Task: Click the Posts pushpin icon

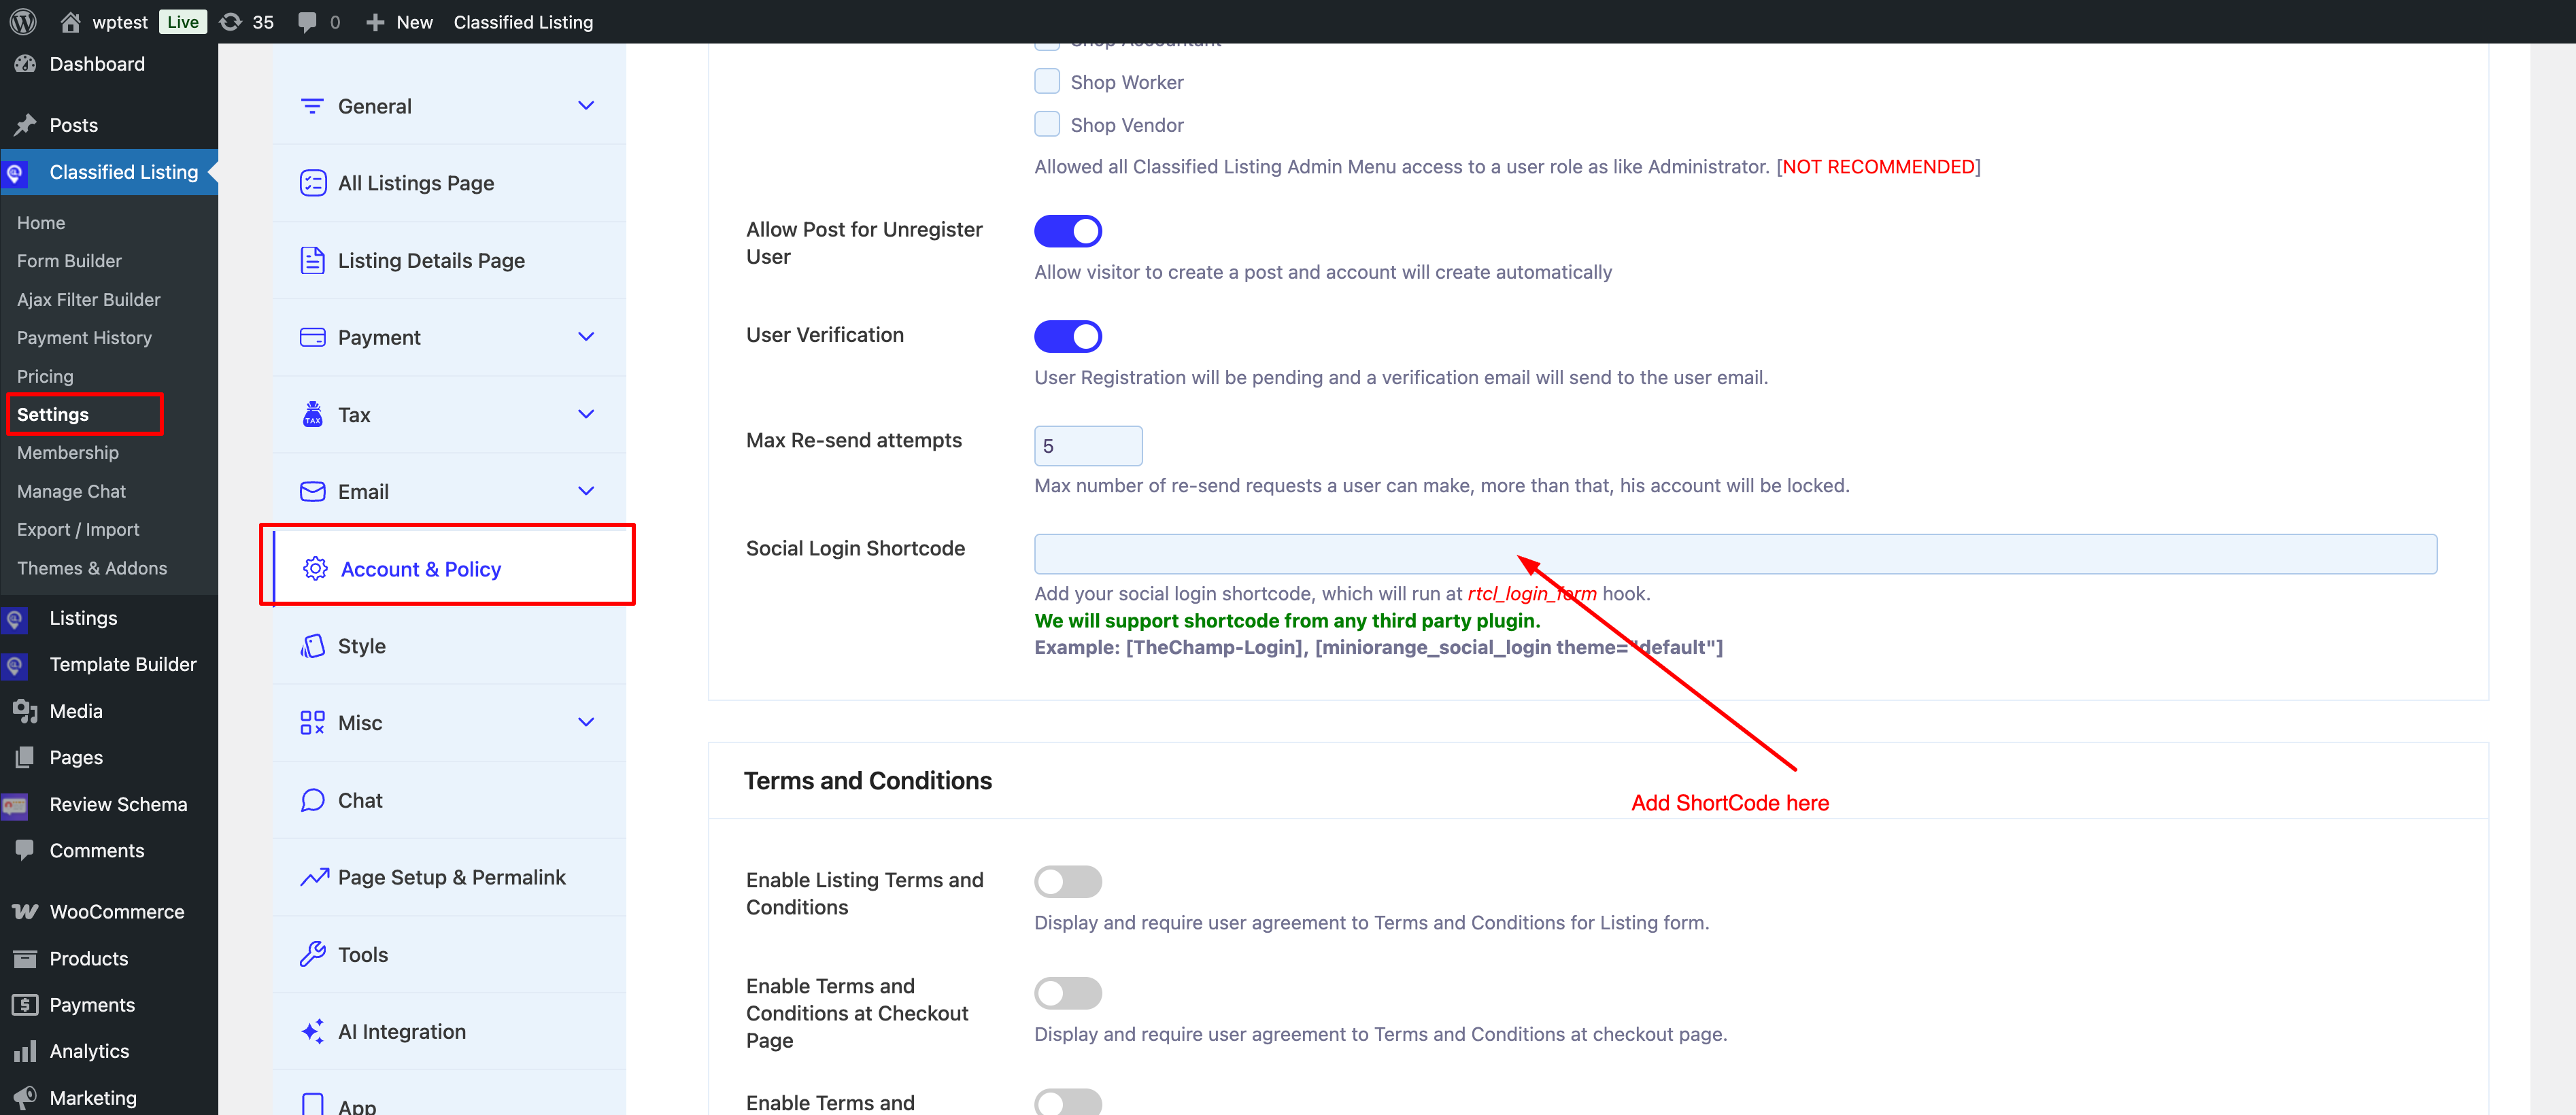Action: pos(25,125)
